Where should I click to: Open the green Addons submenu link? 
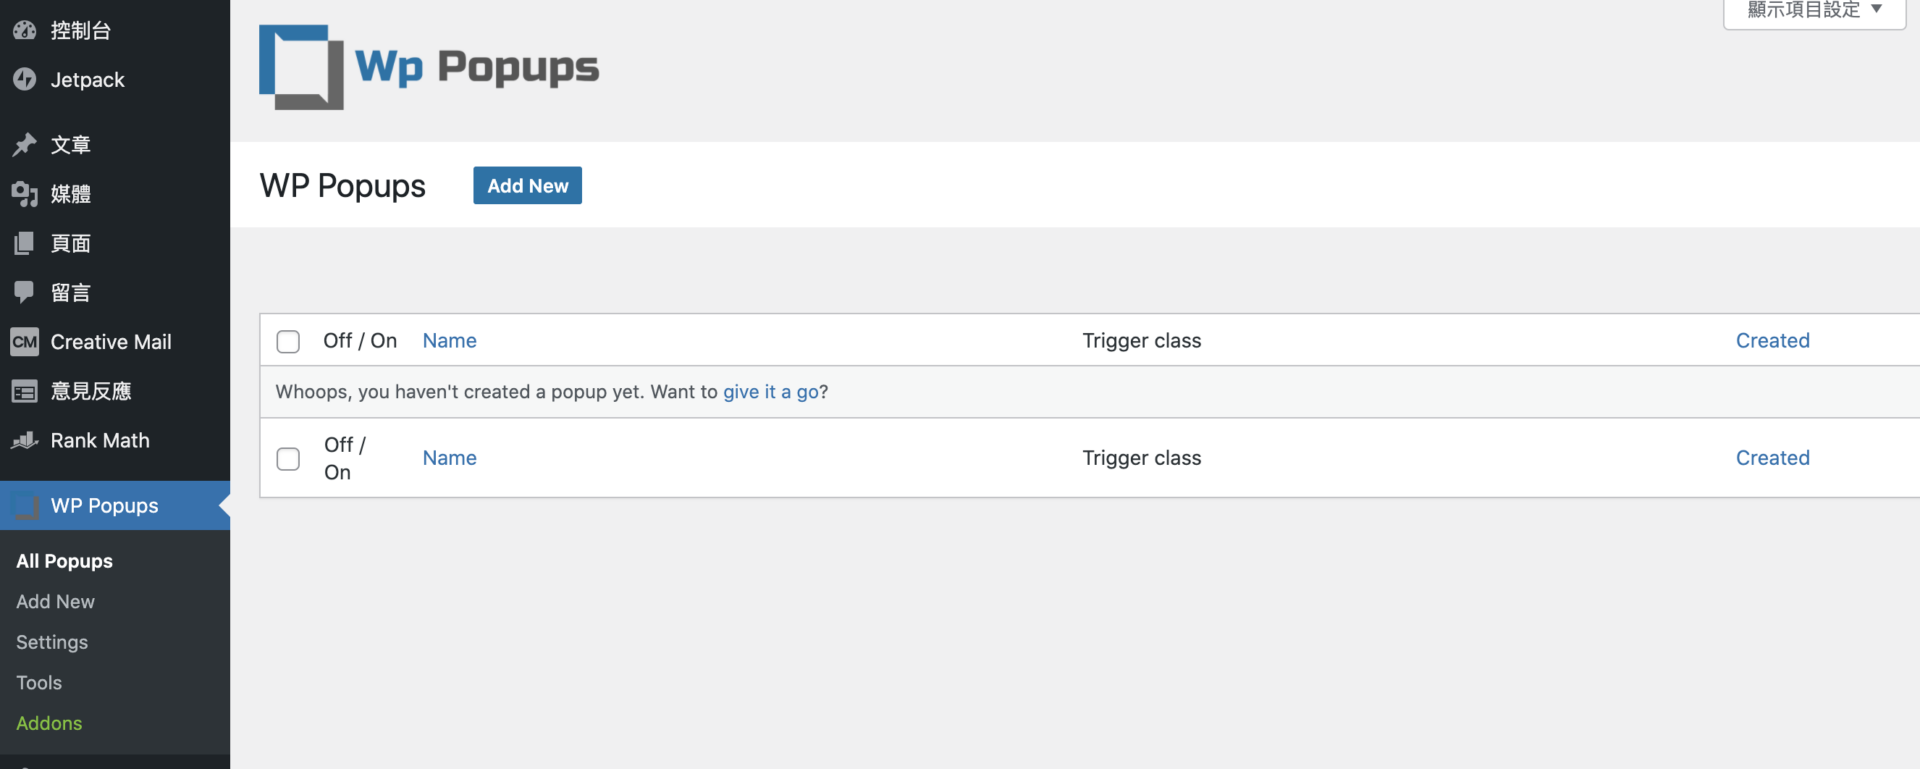(49, 723)
